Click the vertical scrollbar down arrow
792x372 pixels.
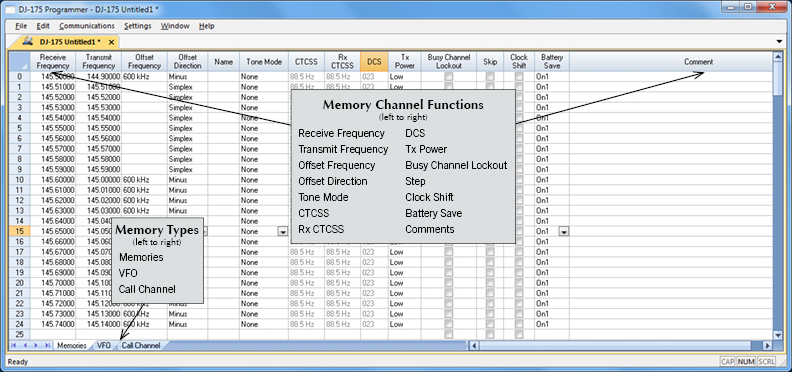tap(778, 335)
